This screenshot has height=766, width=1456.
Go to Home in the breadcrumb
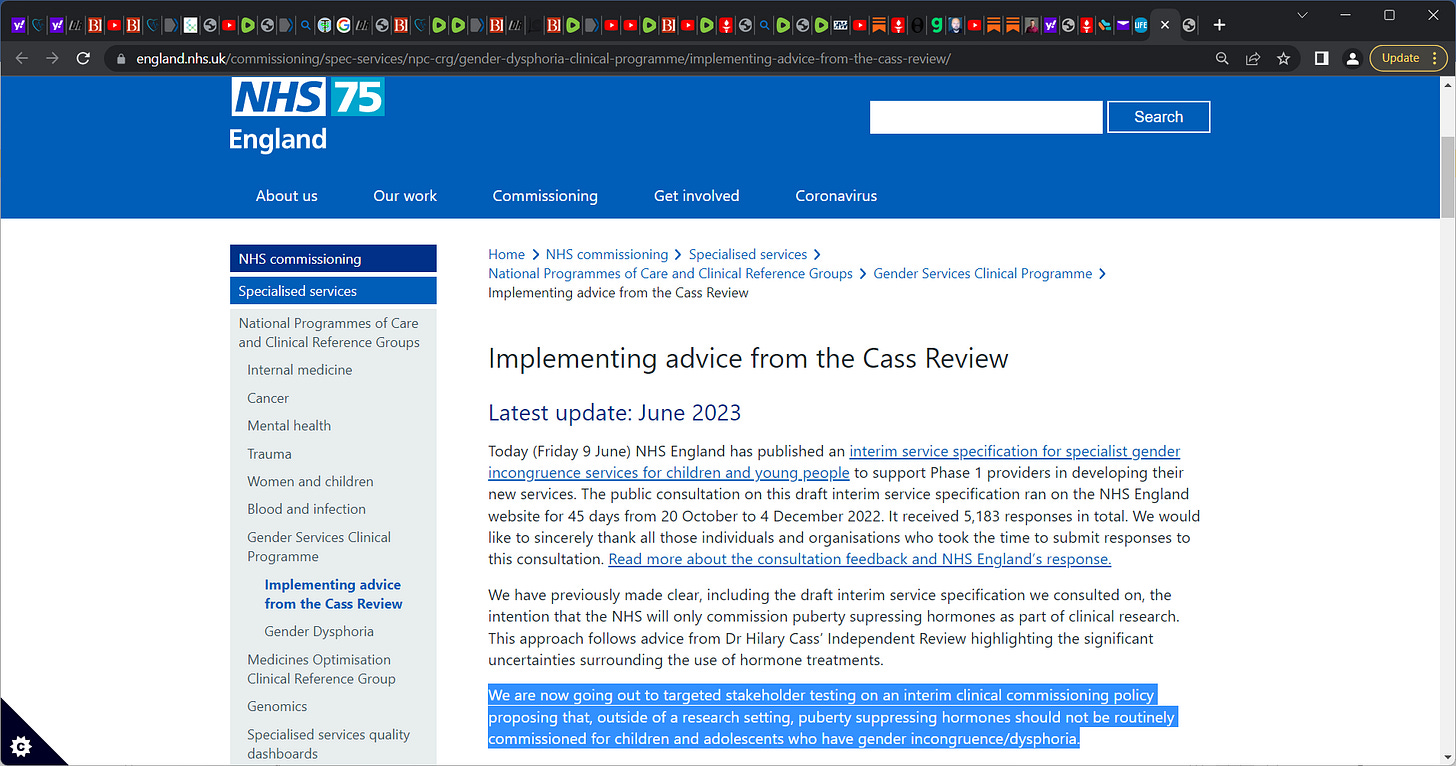[x=506, y=254]
